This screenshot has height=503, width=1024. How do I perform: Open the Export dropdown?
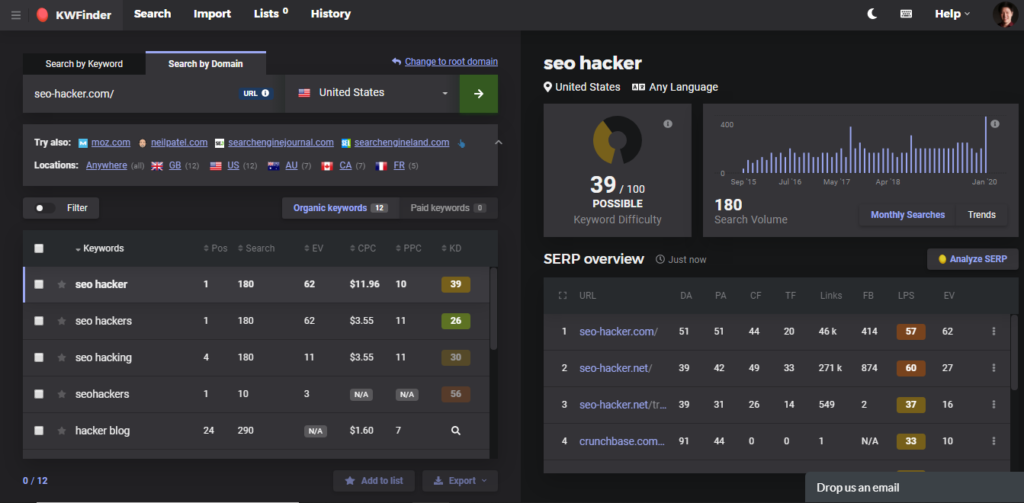460,481
